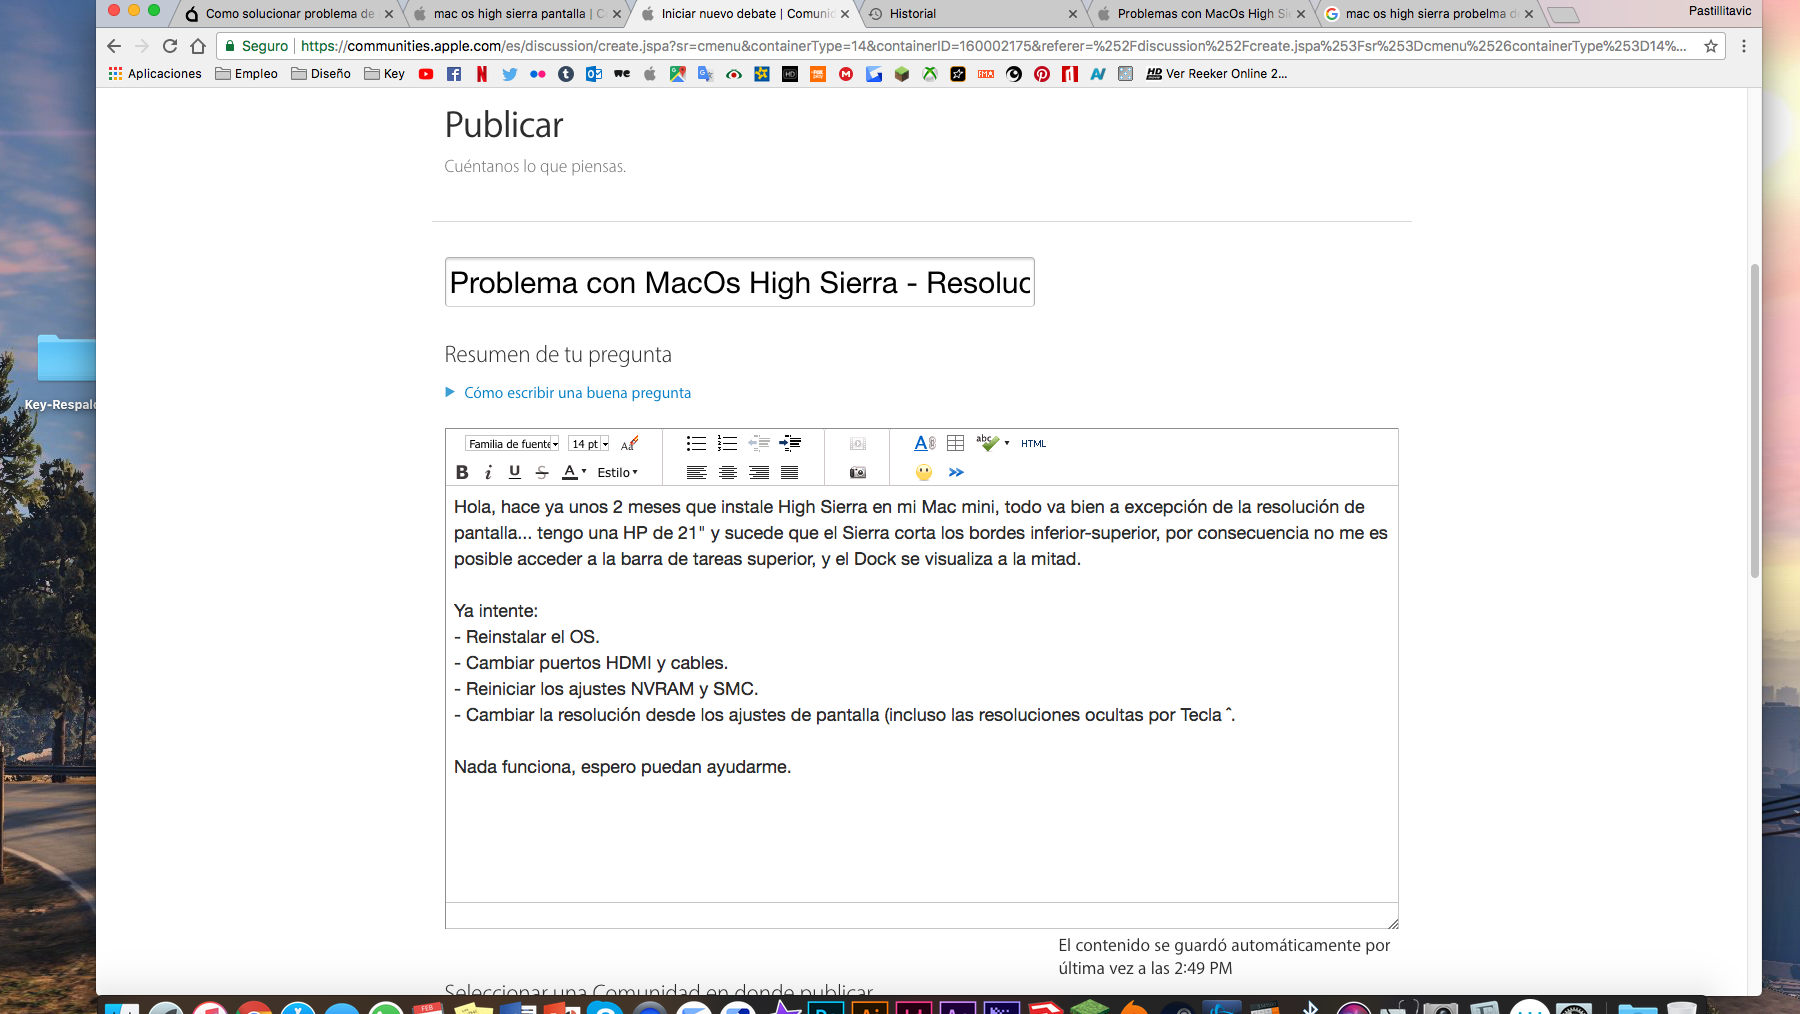Close the Historial tab
The image size is (1800, 1014).
click(x=1073, y=14)
